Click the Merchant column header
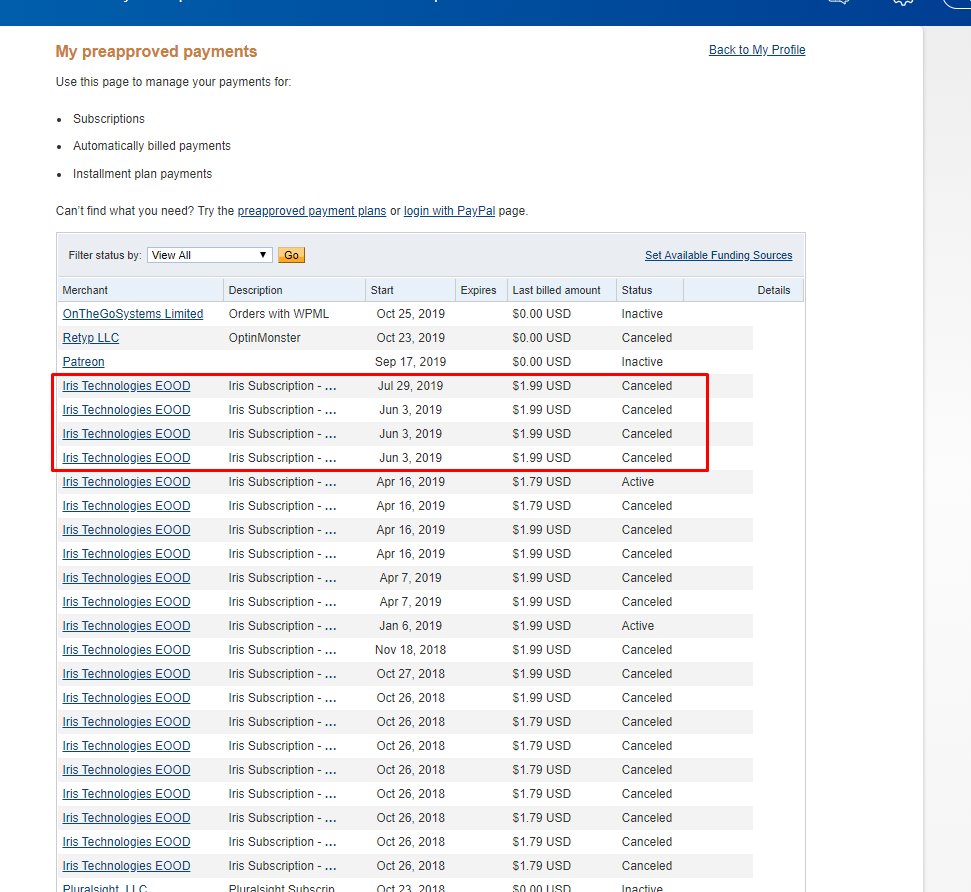The image size is (971, 892). [x=85, y=291]
